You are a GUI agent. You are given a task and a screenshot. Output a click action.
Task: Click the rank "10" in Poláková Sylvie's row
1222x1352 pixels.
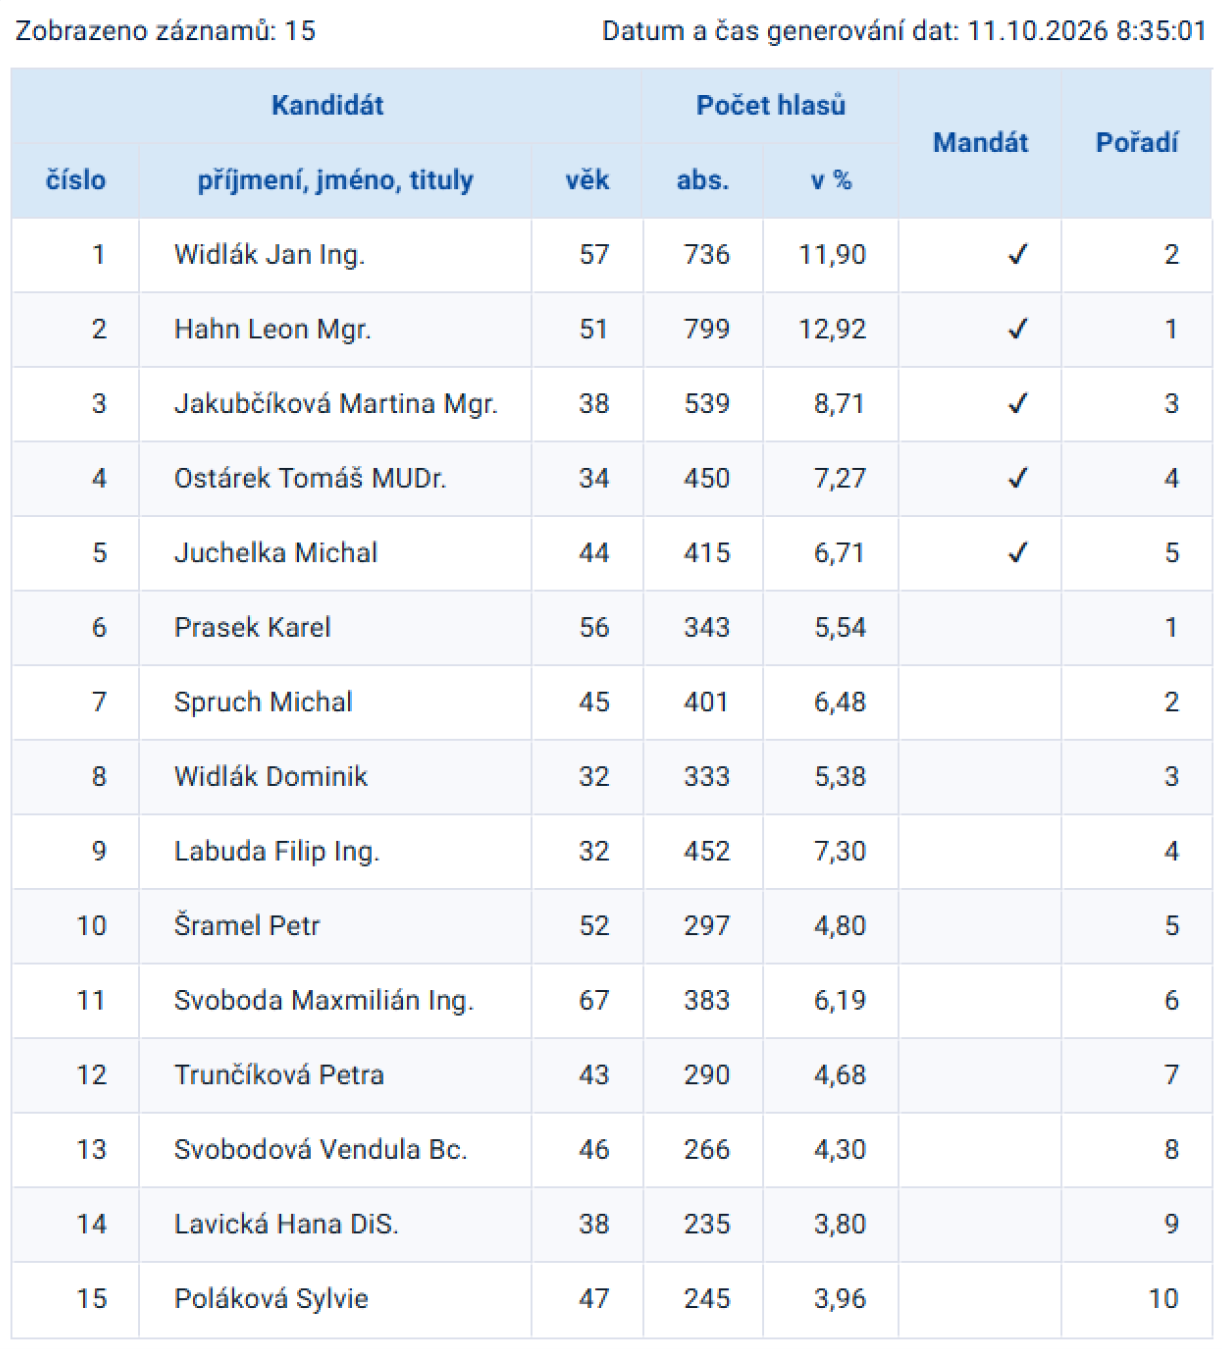tap(1163, 1298)
